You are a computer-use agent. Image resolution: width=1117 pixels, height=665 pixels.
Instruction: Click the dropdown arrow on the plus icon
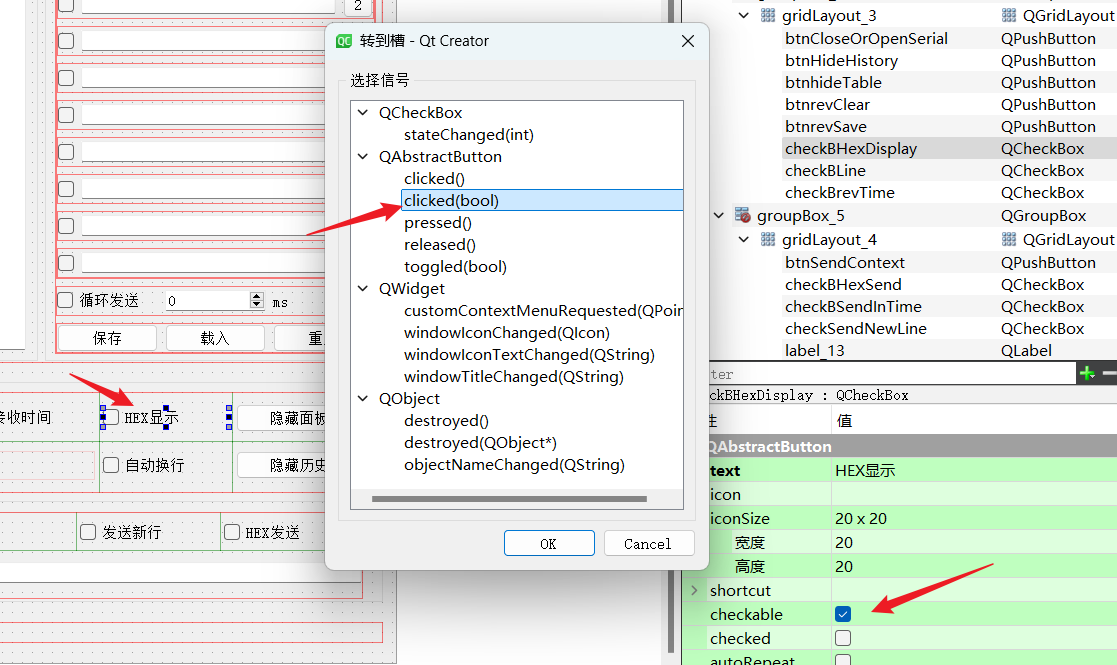[x=1094, y=379]
